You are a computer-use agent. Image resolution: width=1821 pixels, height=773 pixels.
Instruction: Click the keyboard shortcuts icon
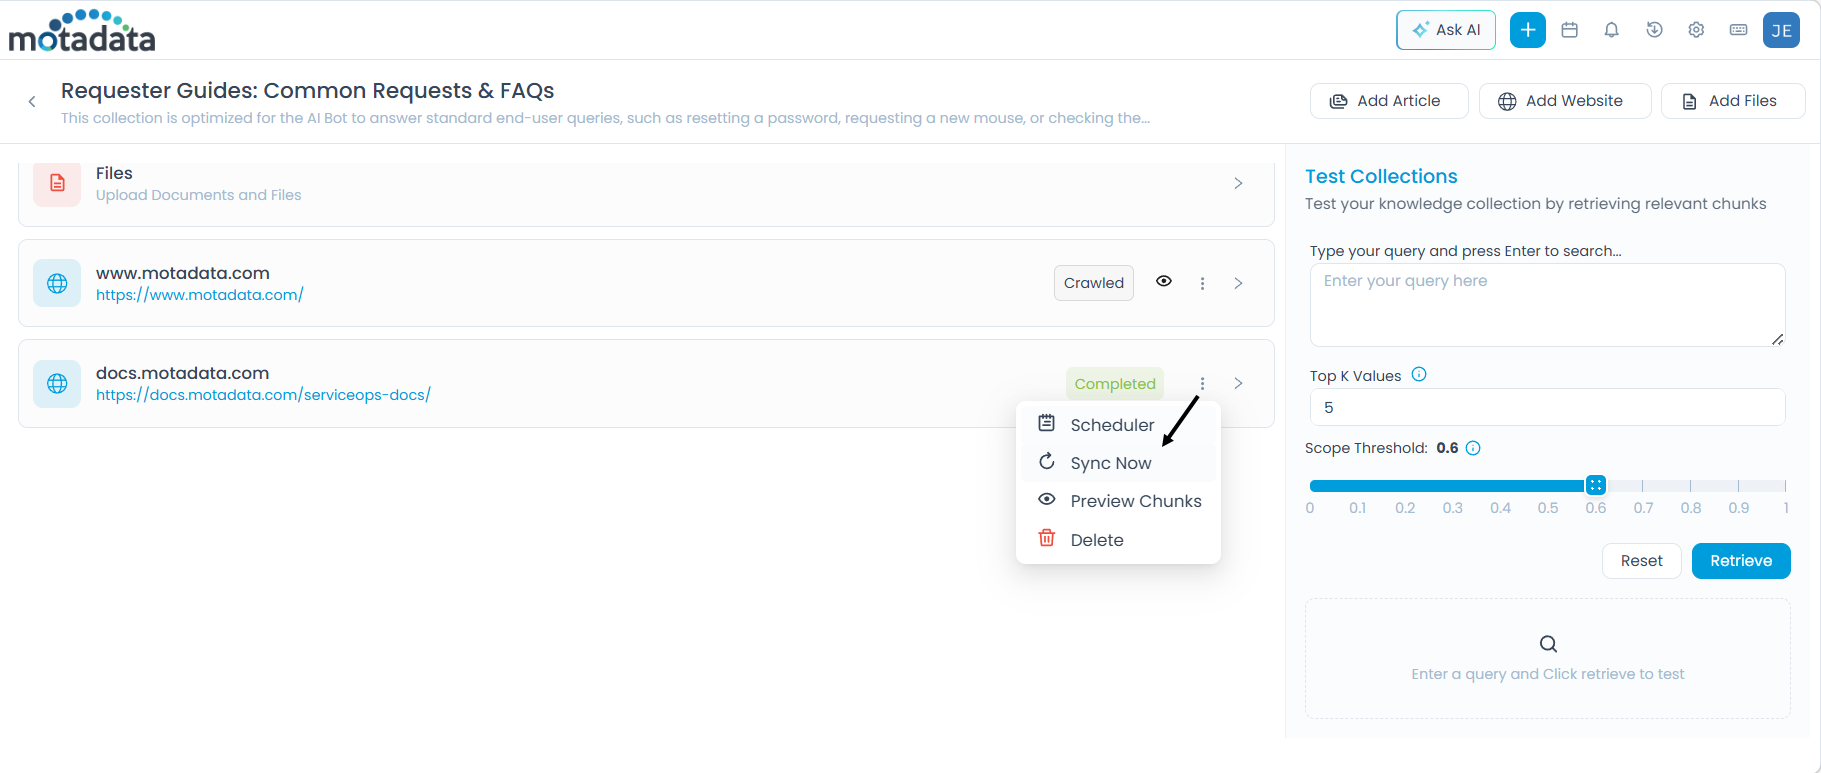tap(1738, 30)
